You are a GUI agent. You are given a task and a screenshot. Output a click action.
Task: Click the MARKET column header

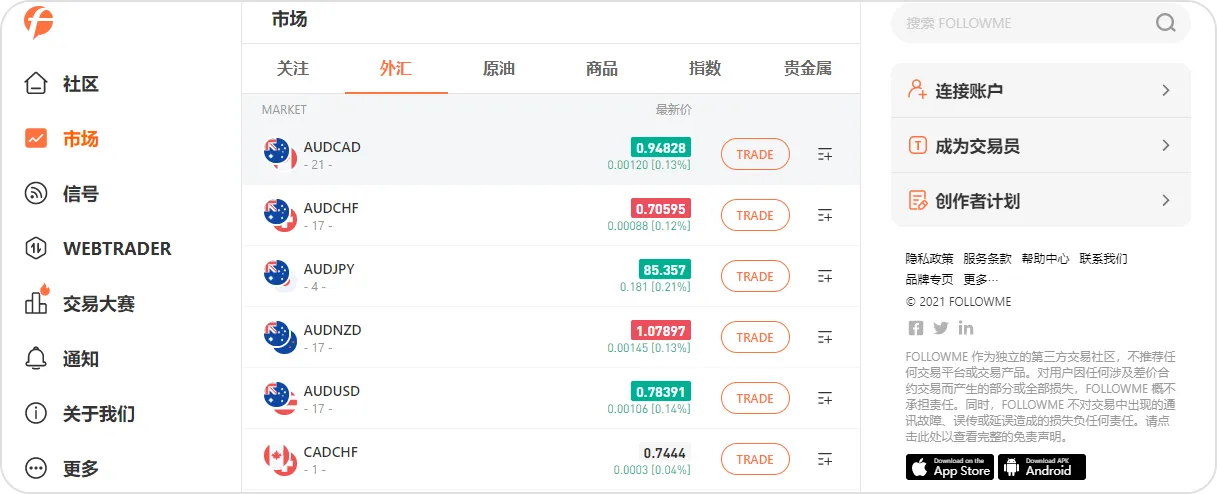click(x=284, y=109)
